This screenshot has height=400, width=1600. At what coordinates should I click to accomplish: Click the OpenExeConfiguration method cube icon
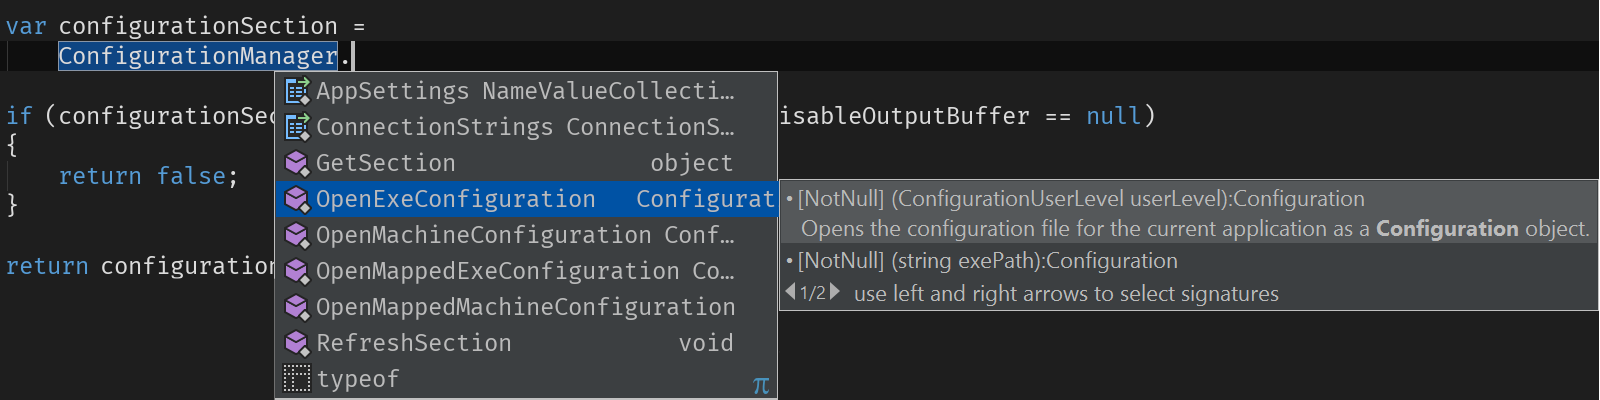tap(297, 199)
